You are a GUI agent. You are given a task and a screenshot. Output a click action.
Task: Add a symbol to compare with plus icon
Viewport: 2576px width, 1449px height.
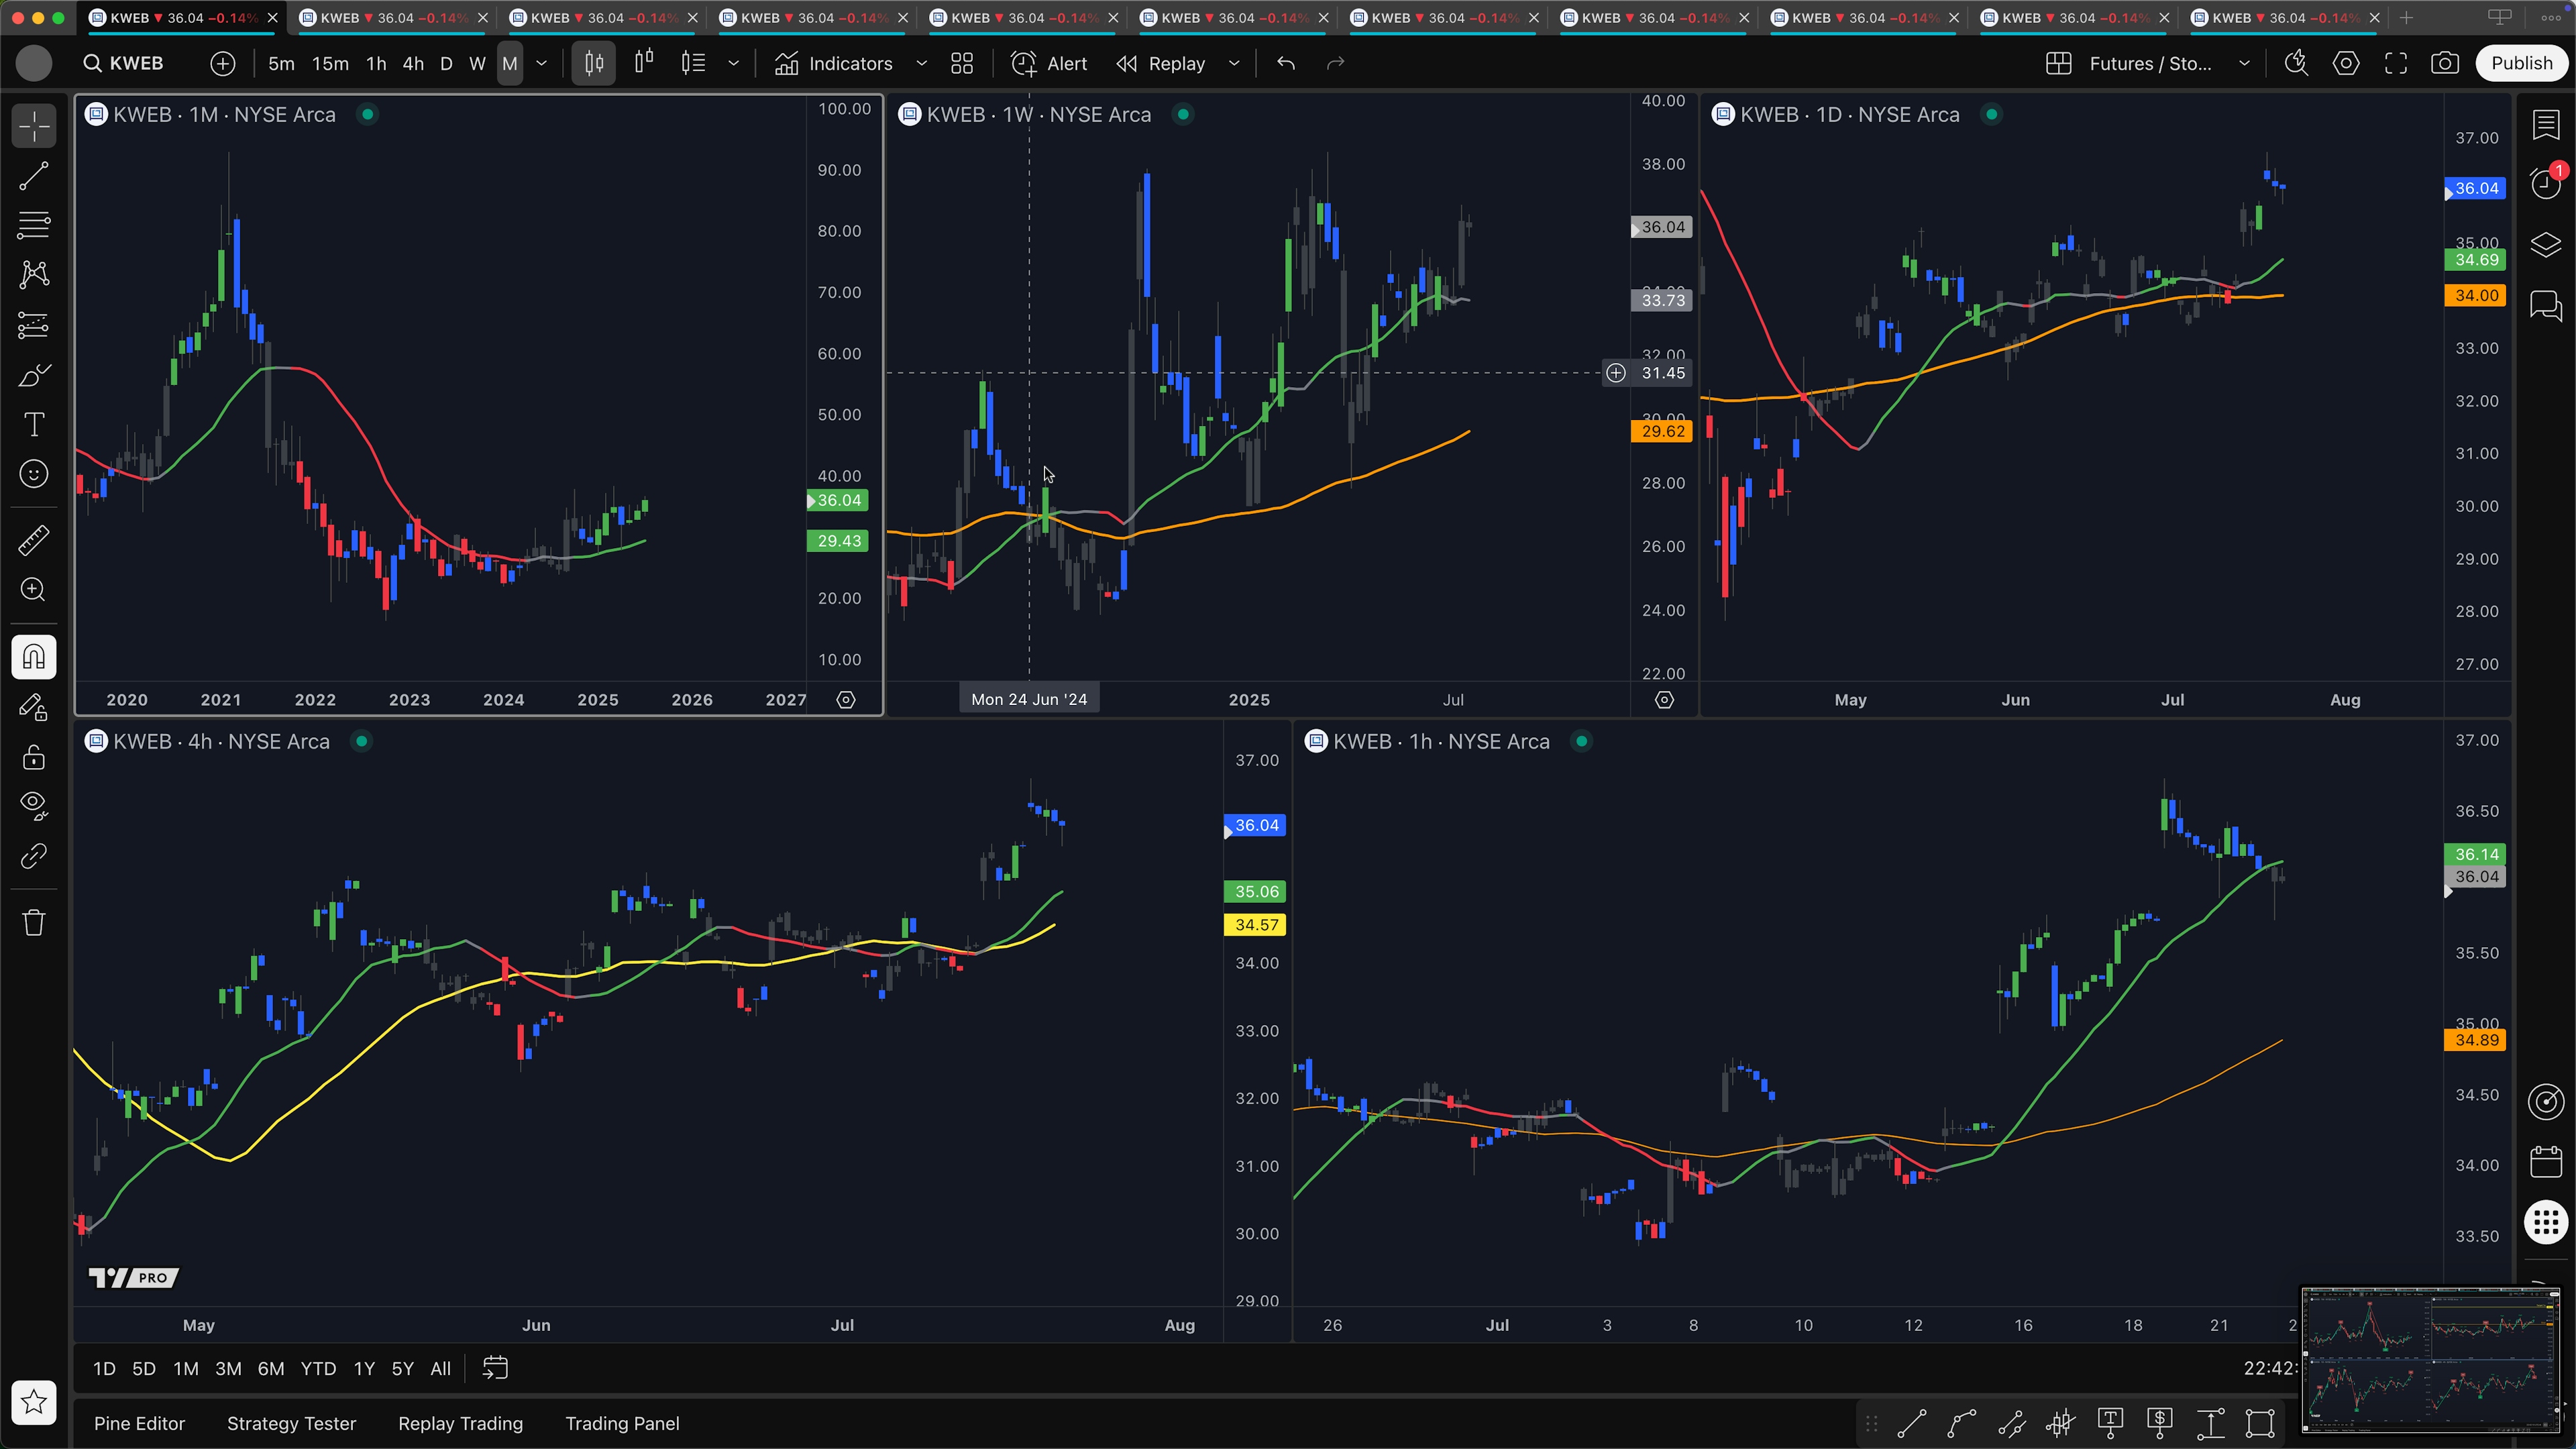click(222, 63)
